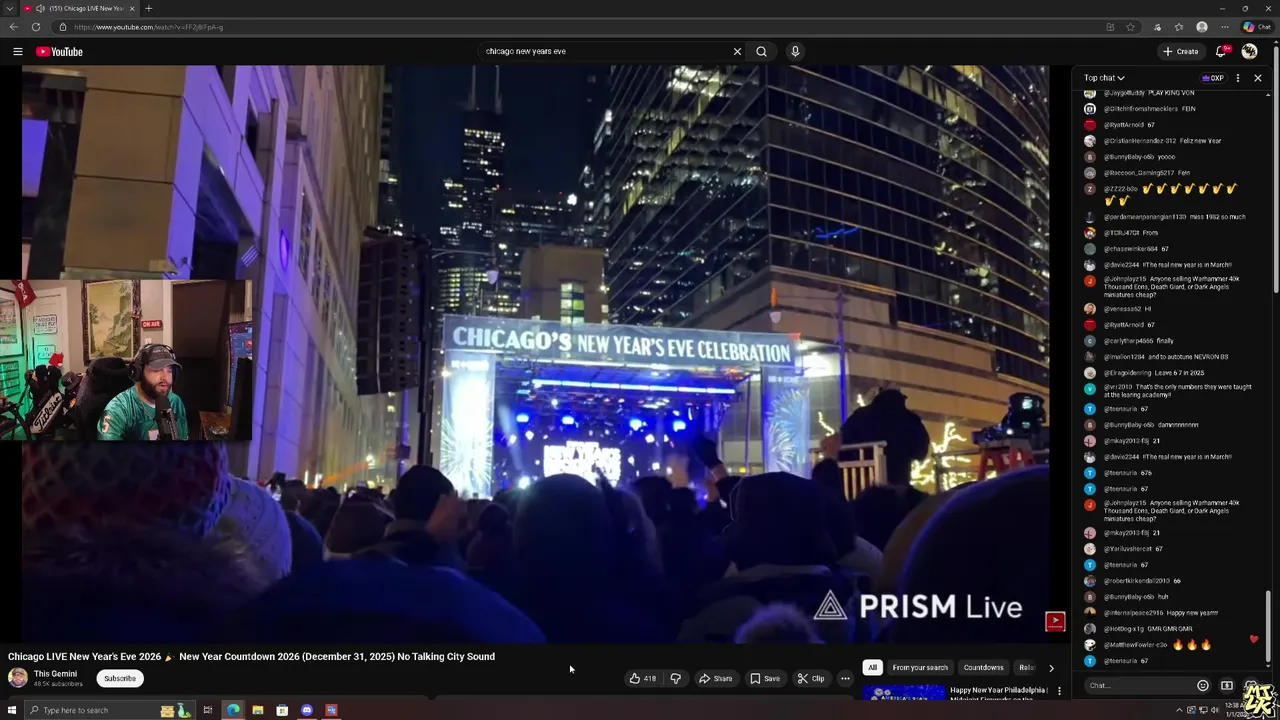The image size is (1280, 720).
Task: Open Happy New Year Philadelphia thumbnail
Action: pos(904,692)
